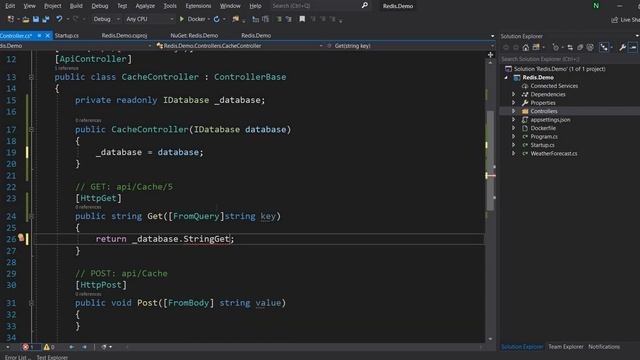Pin the Controller.cs editor tab
The height and width of the screenshot is (360, 640).
pyautogui.click(x=39, y=36)
